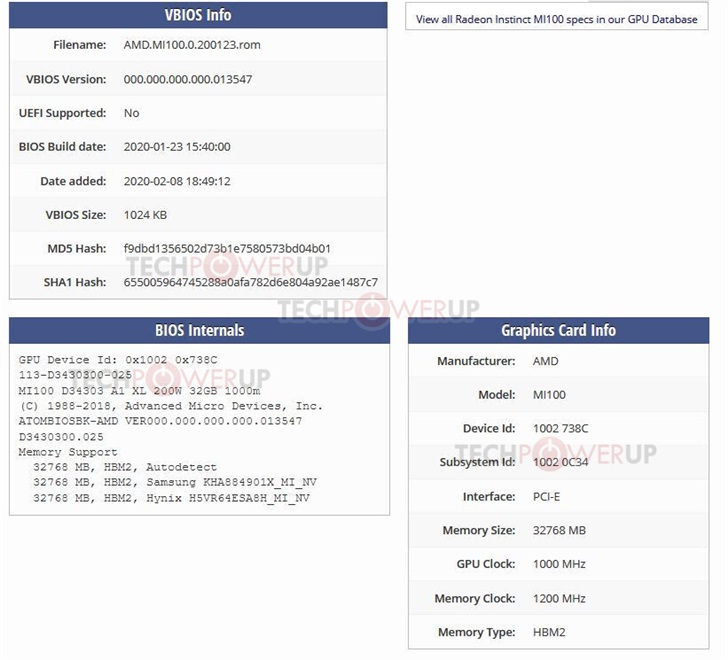Click Manufacturer value AMD

pyautogui.click(x=546, y=361)
